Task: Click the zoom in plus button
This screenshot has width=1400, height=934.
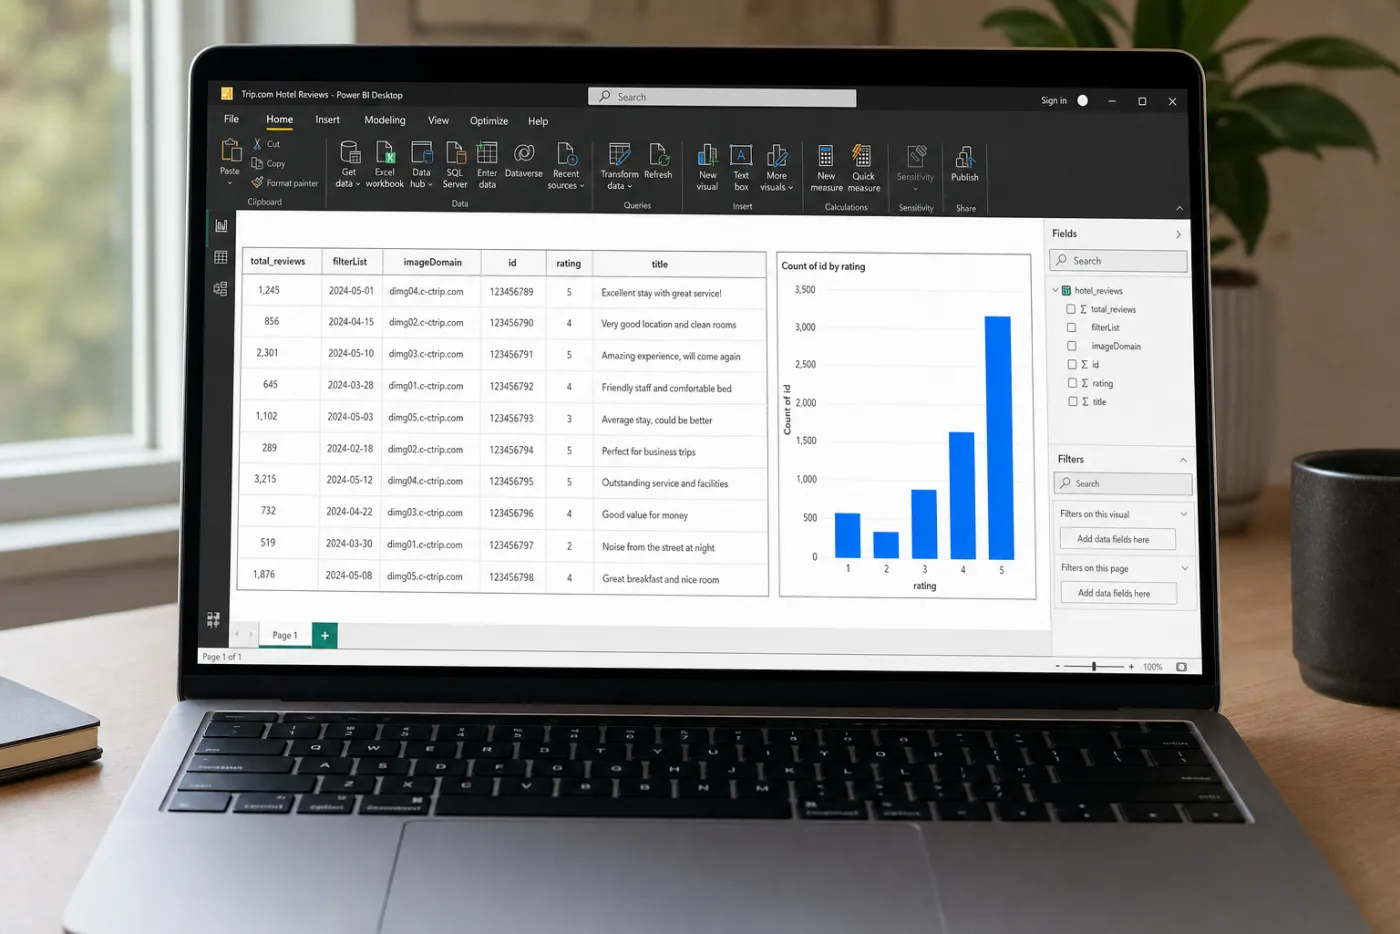Action: [1131, 666]
